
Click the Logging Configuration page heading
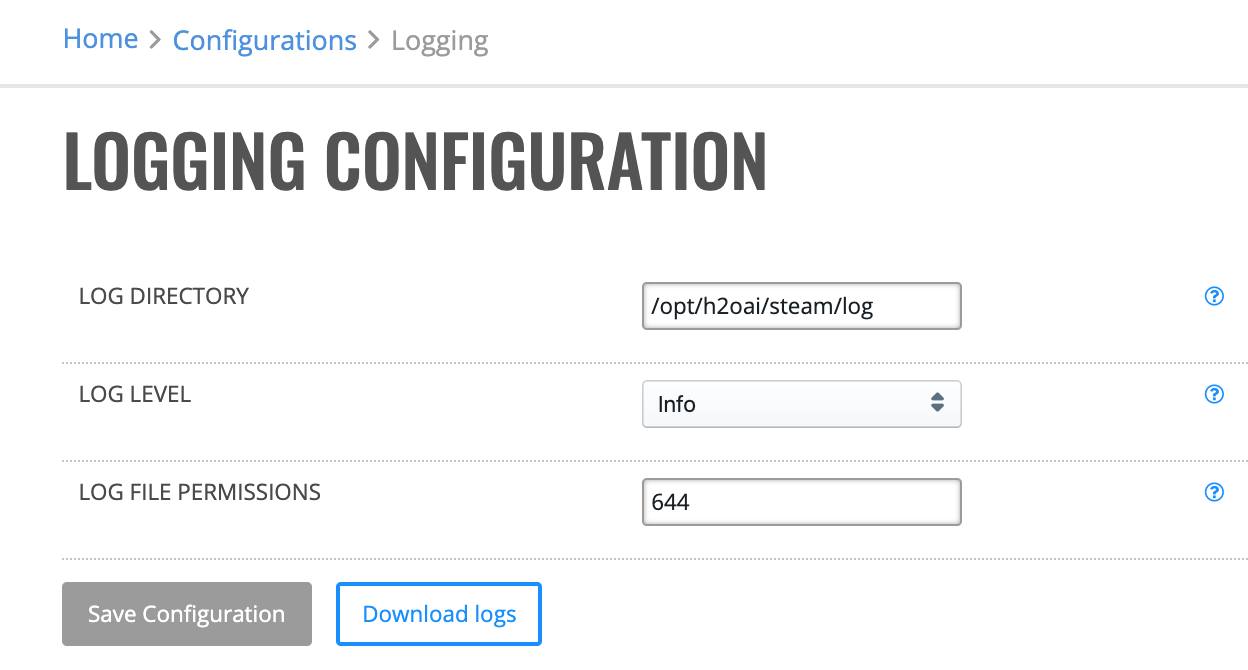(x=415, y=161)
